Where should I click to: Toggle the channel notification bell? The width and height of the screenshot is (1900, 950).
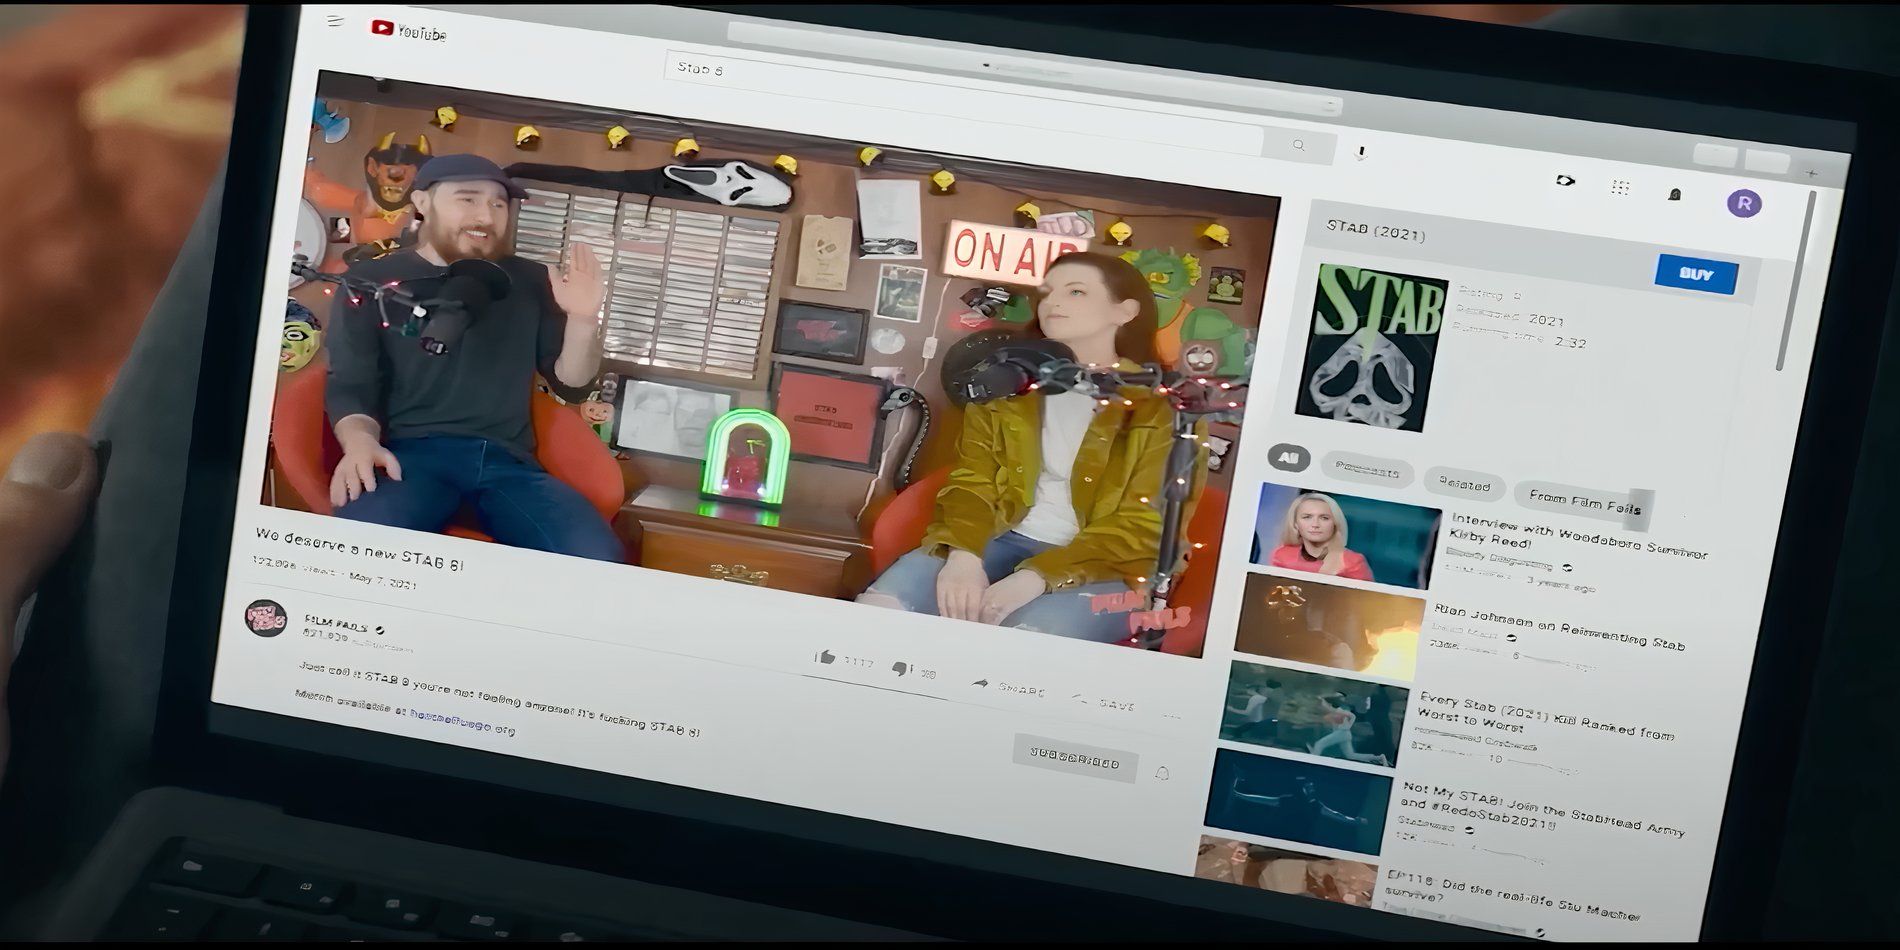click(1162, 773)
